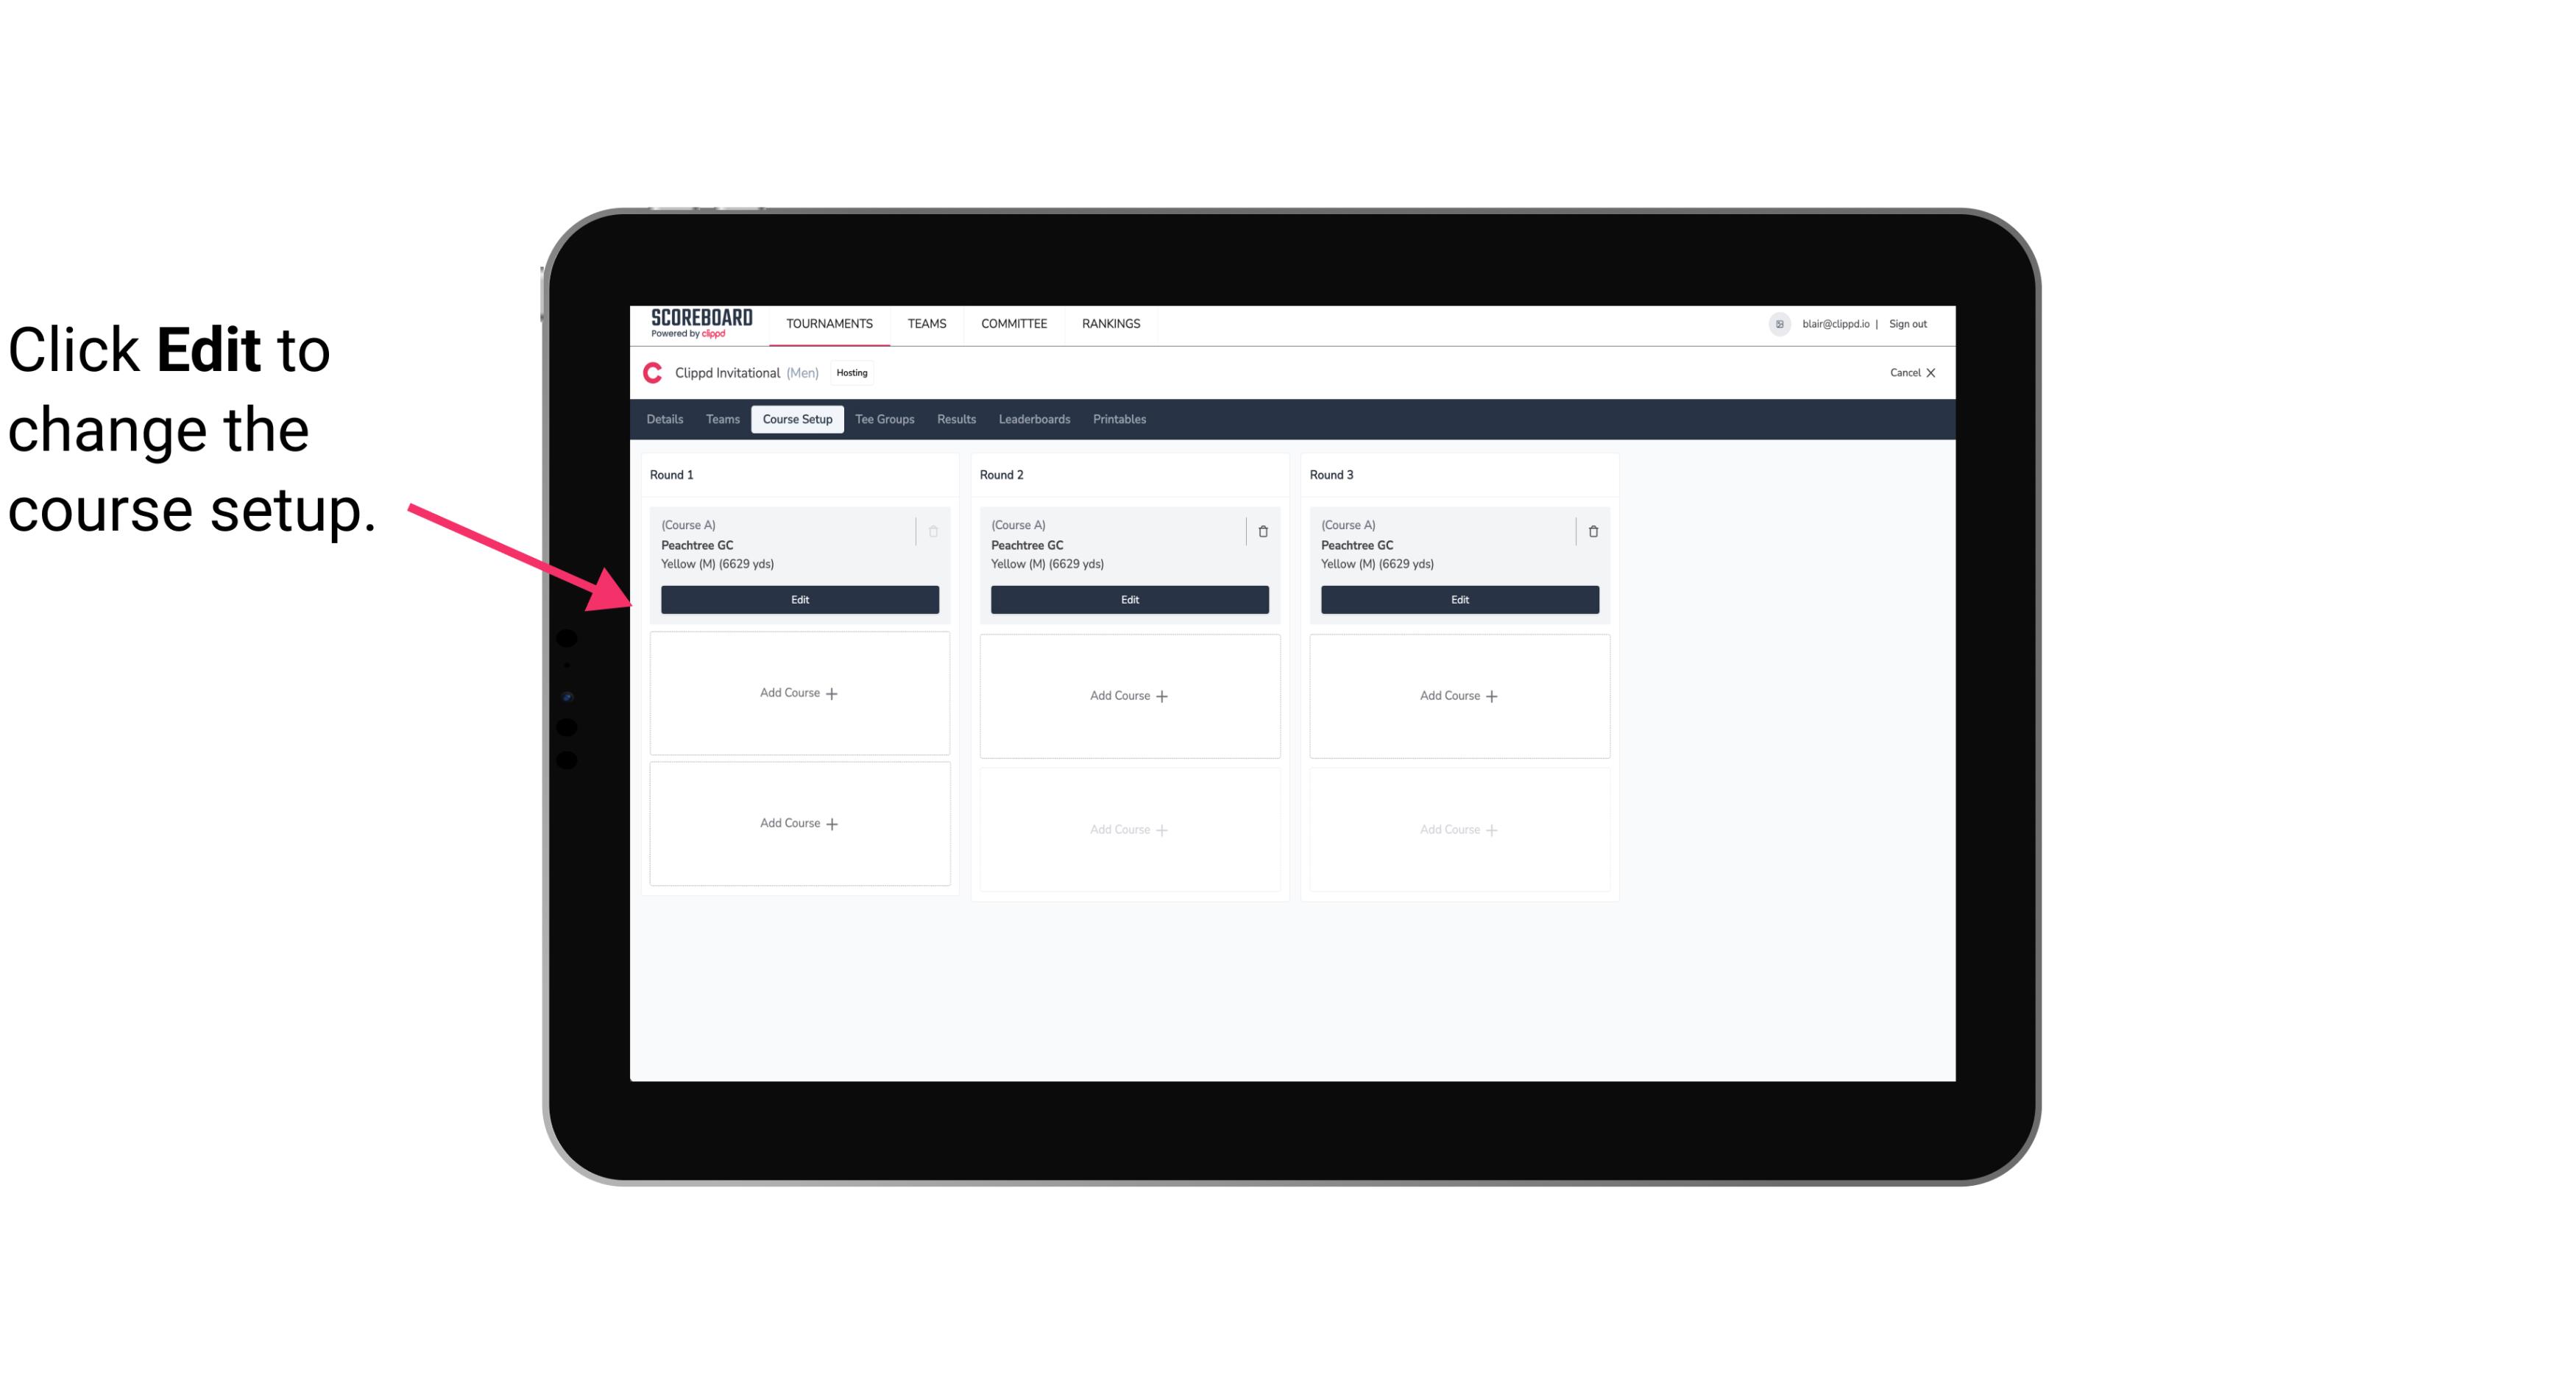Click the Details tab
Image resolution: width=2576 pixels, height=1386 pixels.
point(665,418)
